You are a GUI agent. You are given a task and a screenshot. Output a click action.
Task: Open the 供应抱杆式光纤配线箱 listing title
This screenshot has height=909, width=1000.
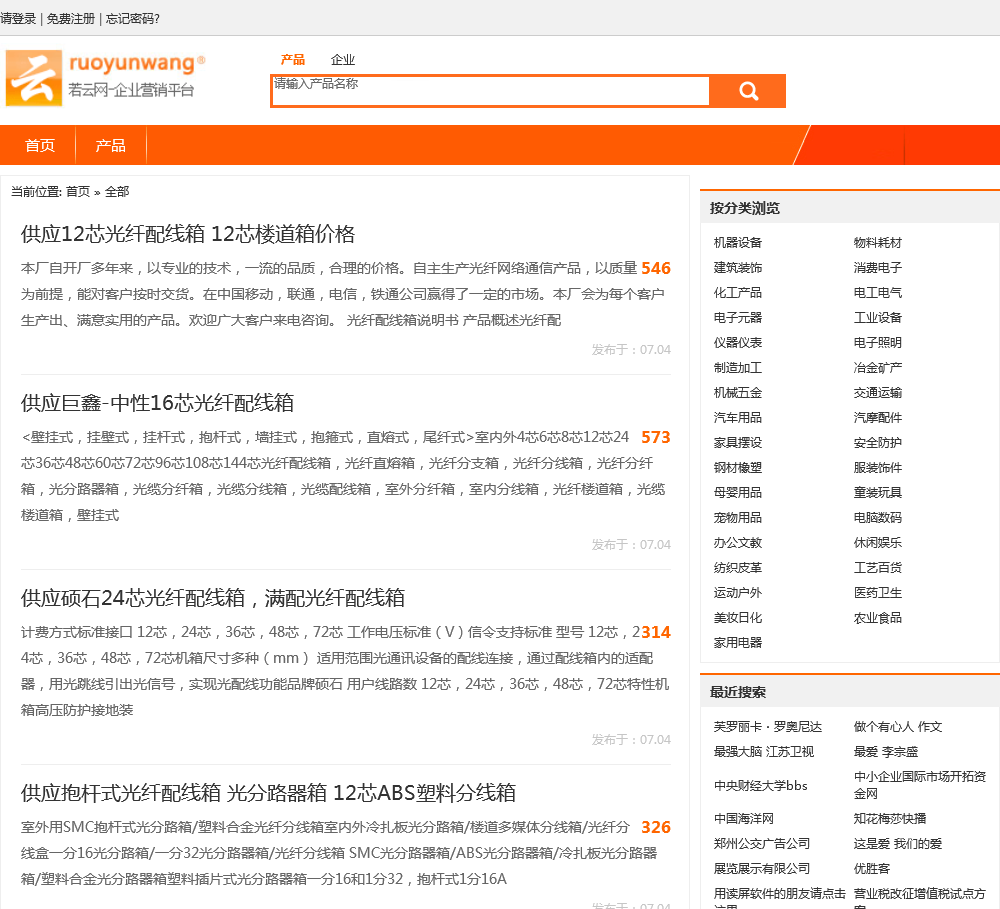click(268, 793)
